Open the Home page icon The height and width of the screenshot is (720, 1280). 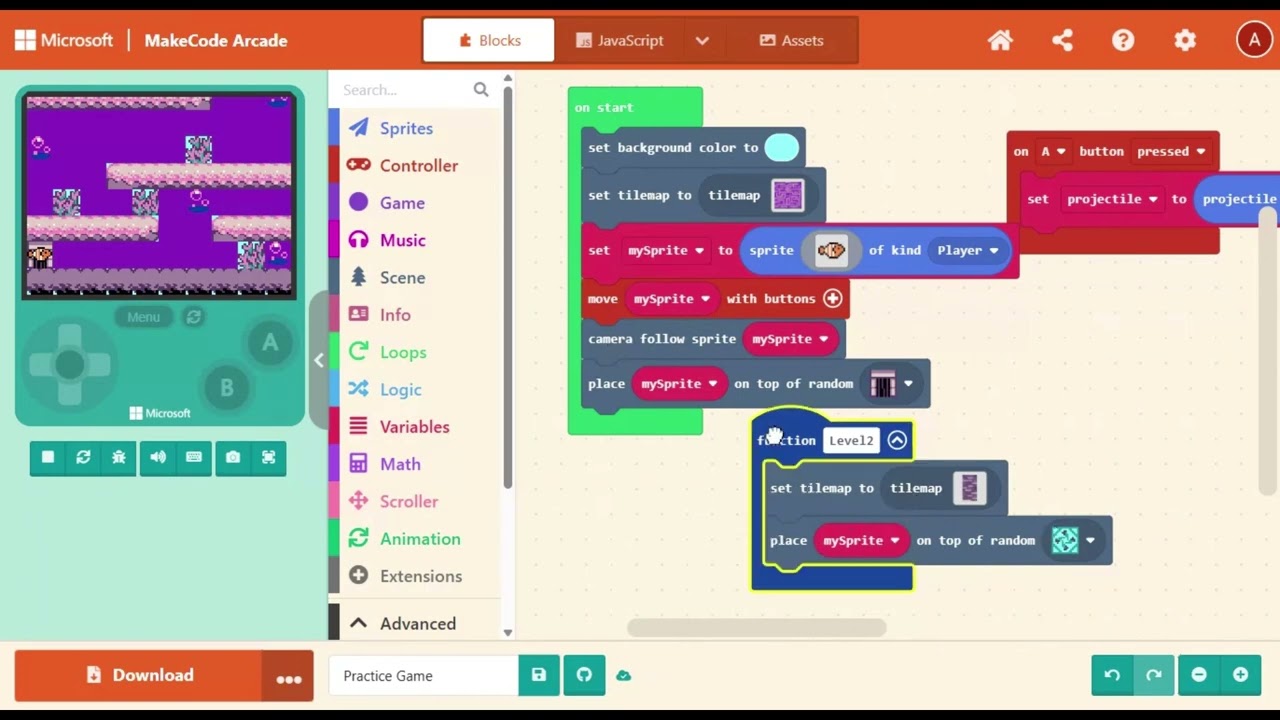pos(1000,40)
